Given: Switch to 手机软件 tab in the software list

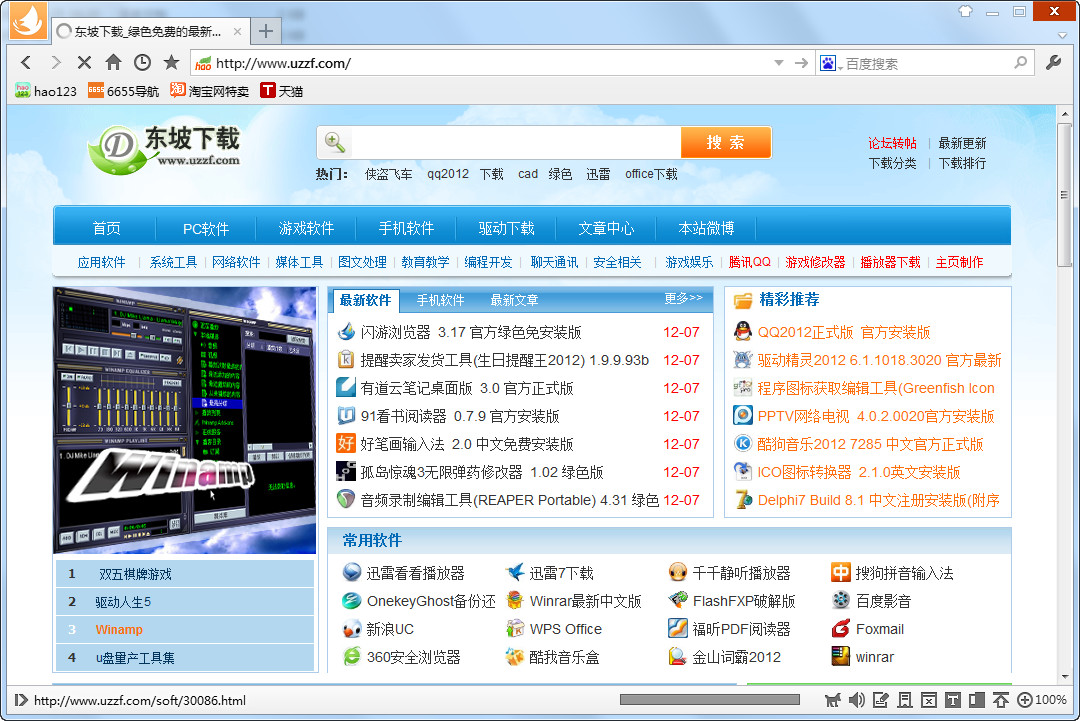Looking at the screenshot, I should [440, 300].
